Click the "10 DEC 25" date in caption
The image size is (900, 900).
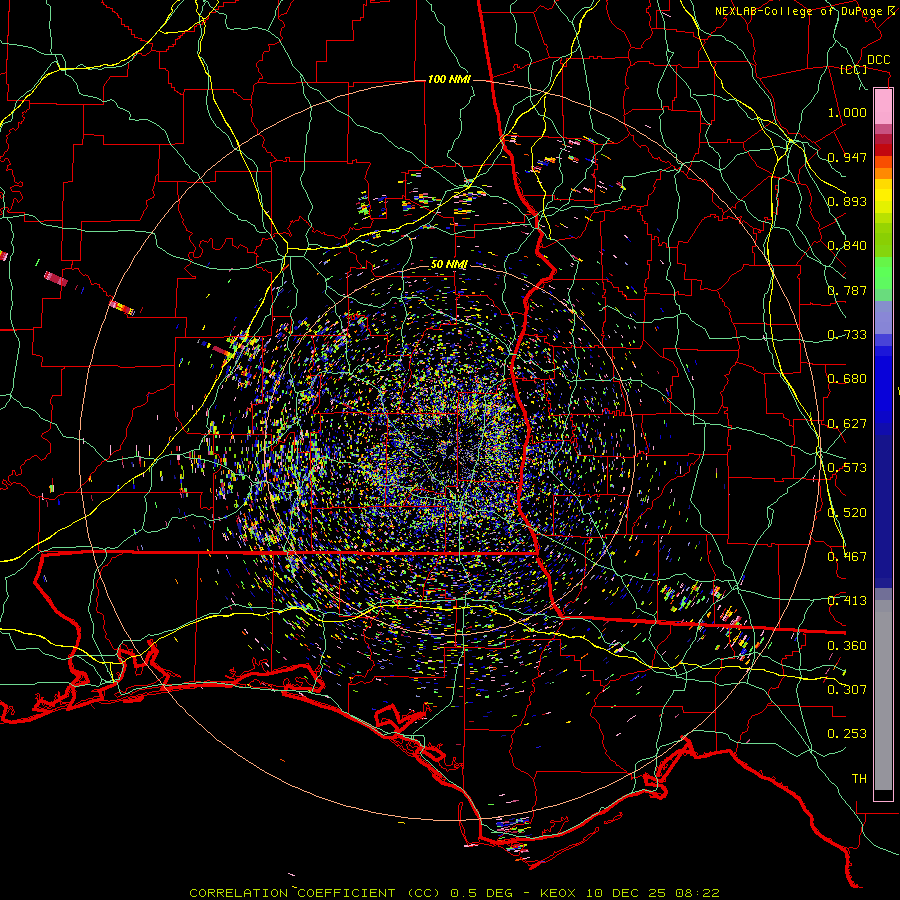point(624,893)
